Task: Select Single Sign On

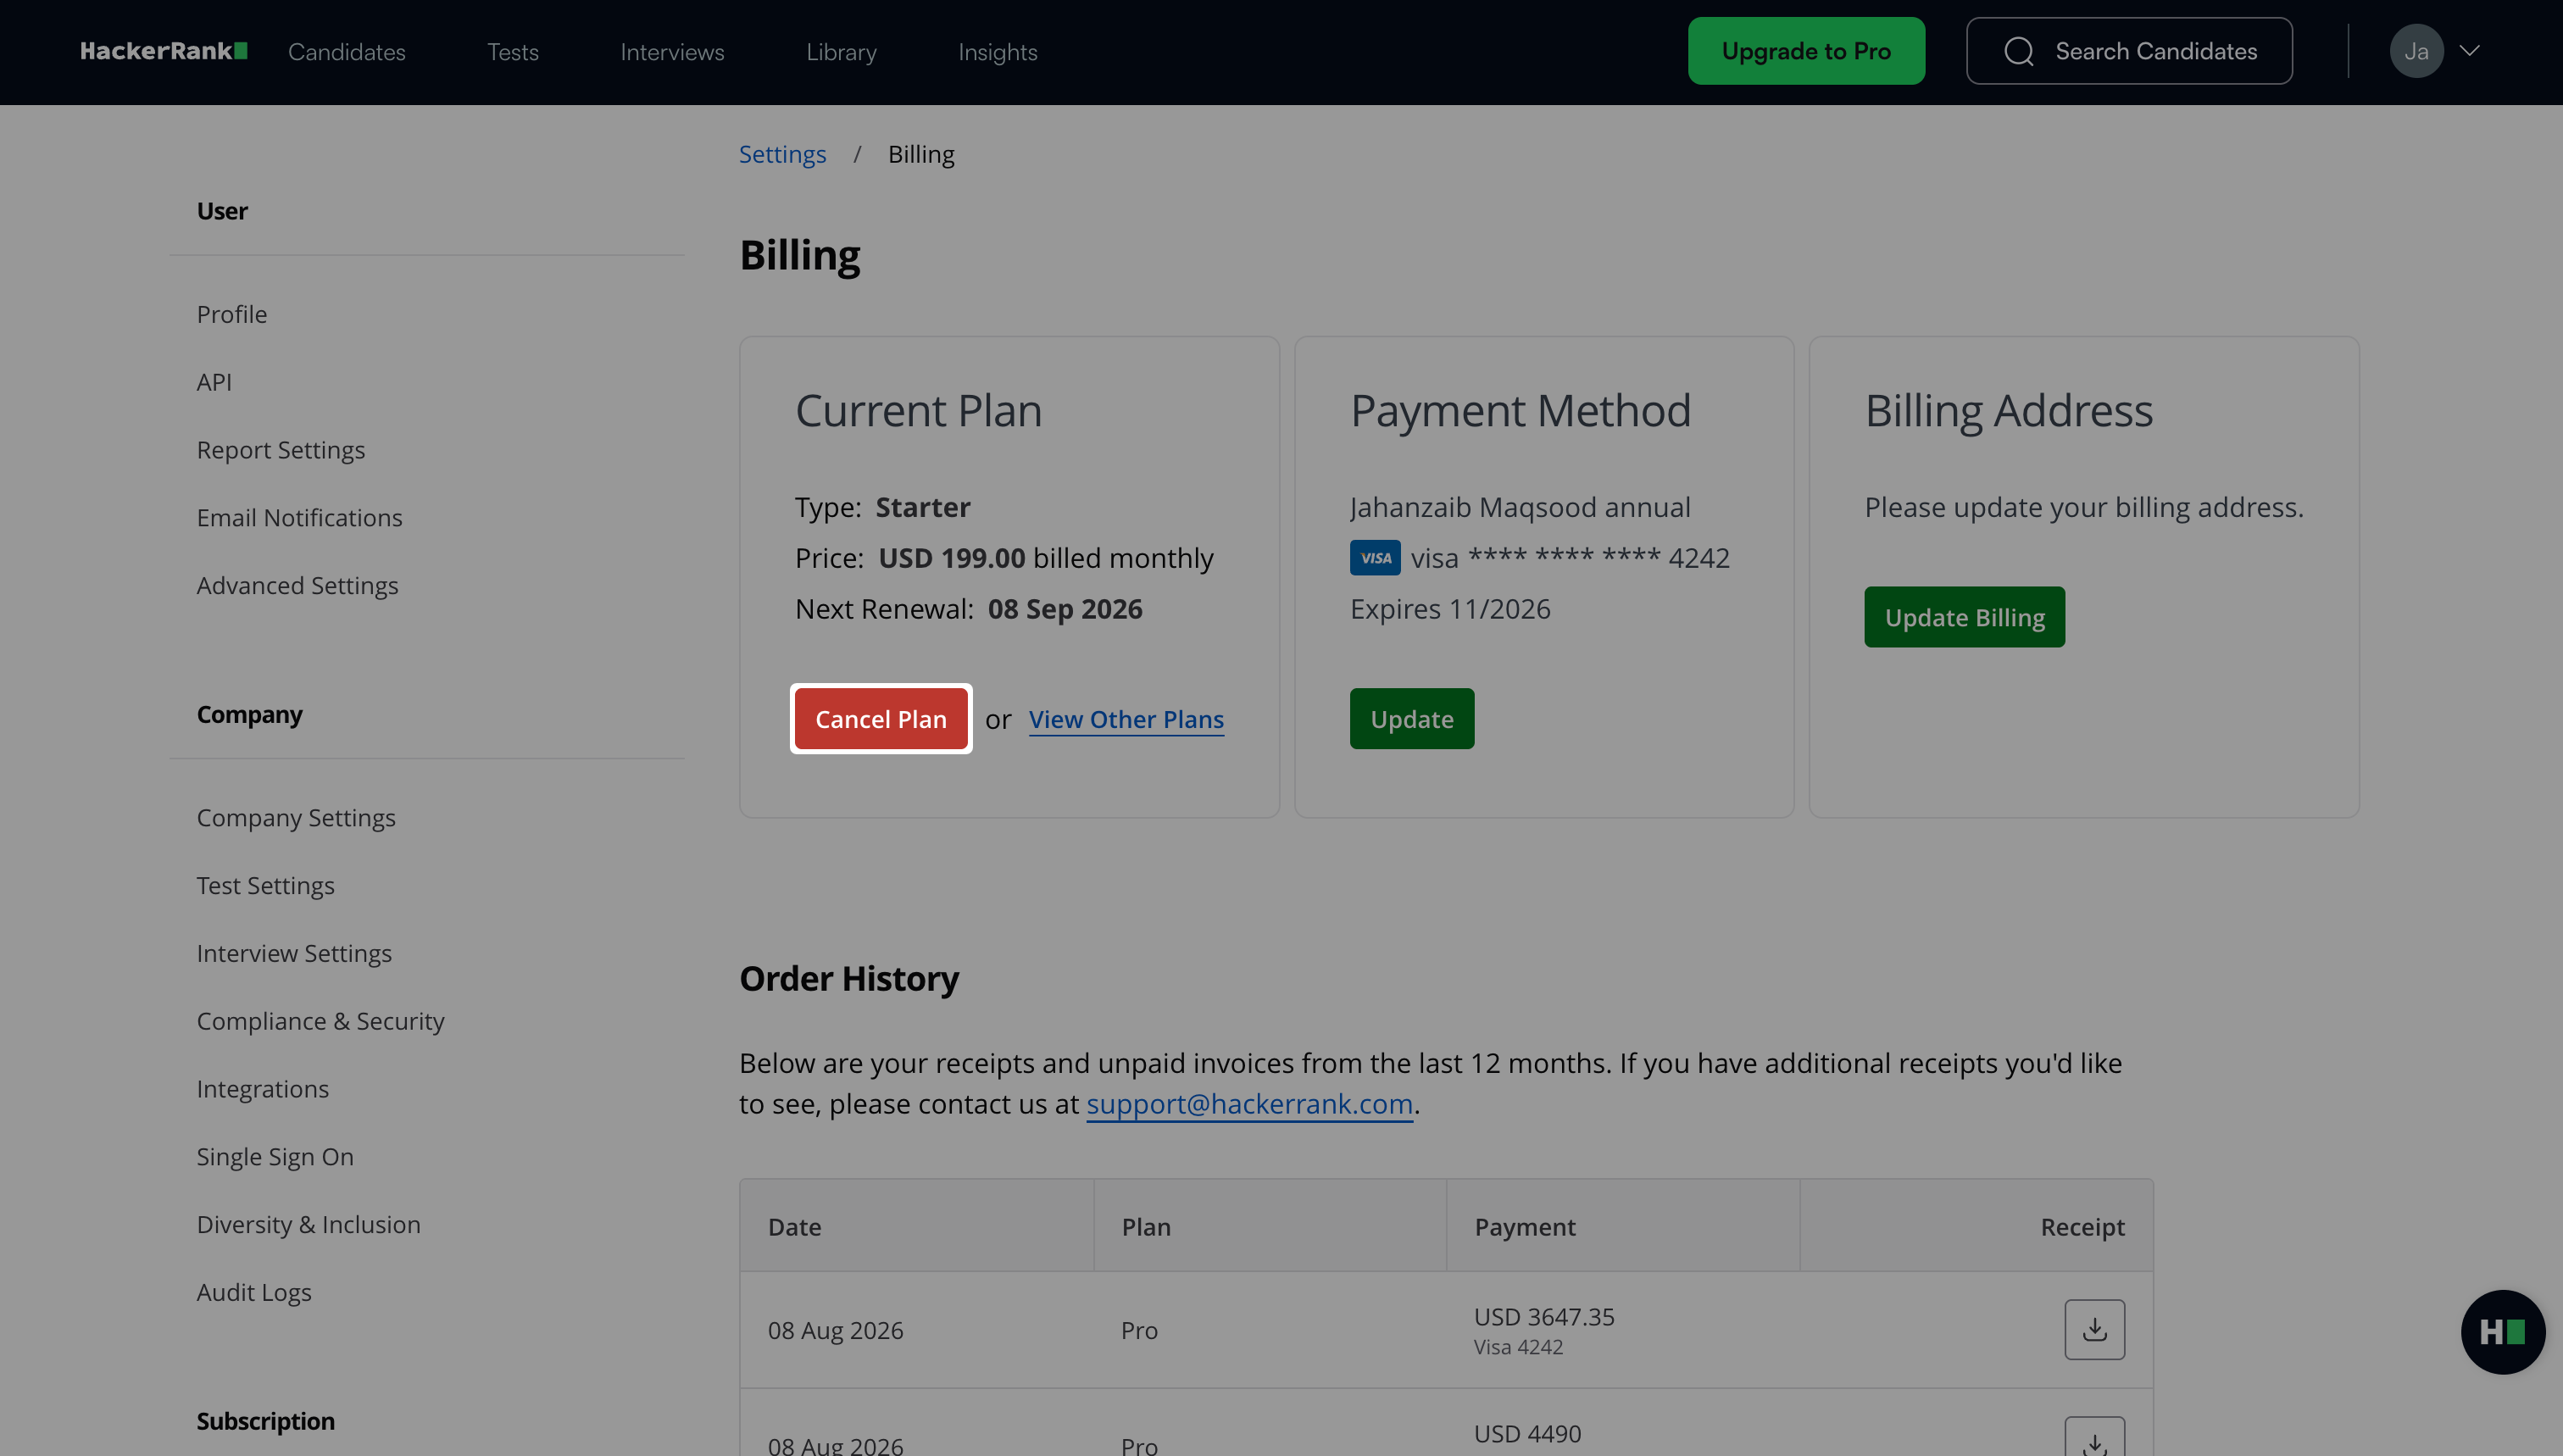Action: (275, 1157)
